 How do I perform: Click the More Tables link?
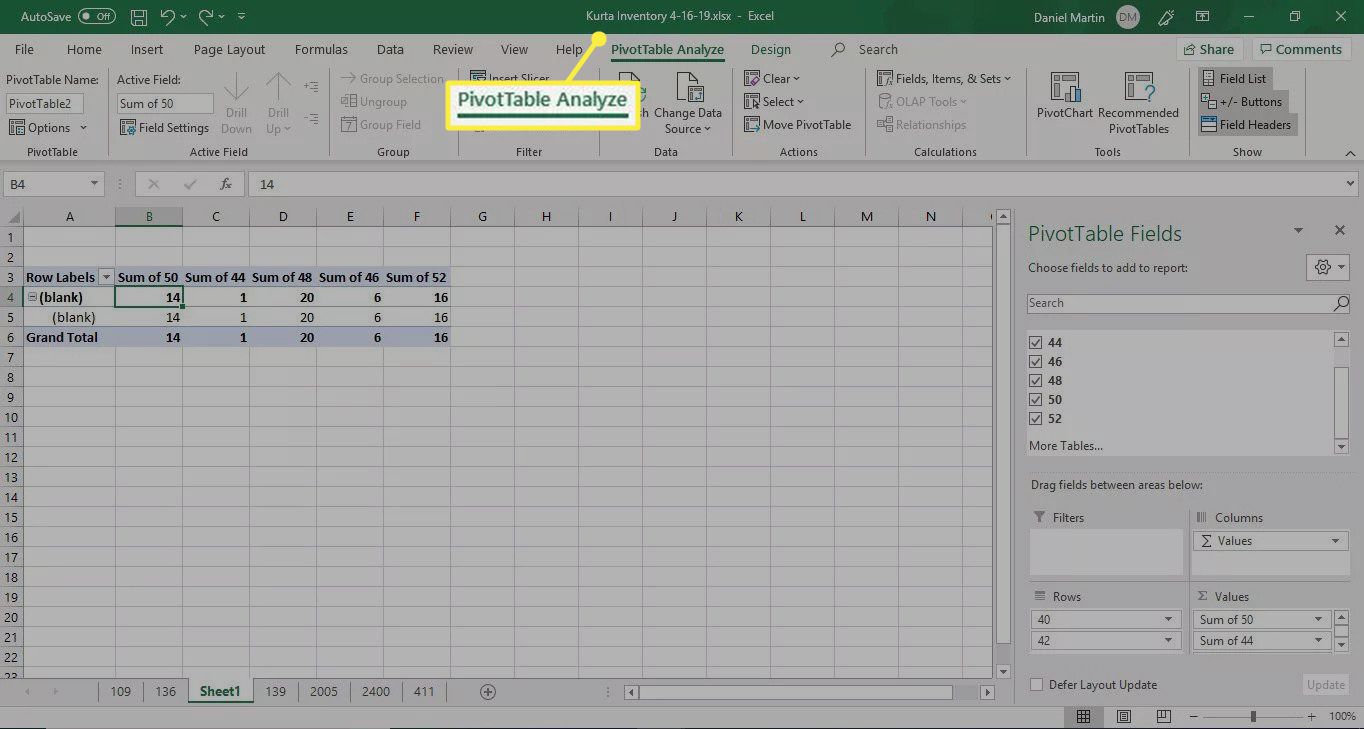1063,445
